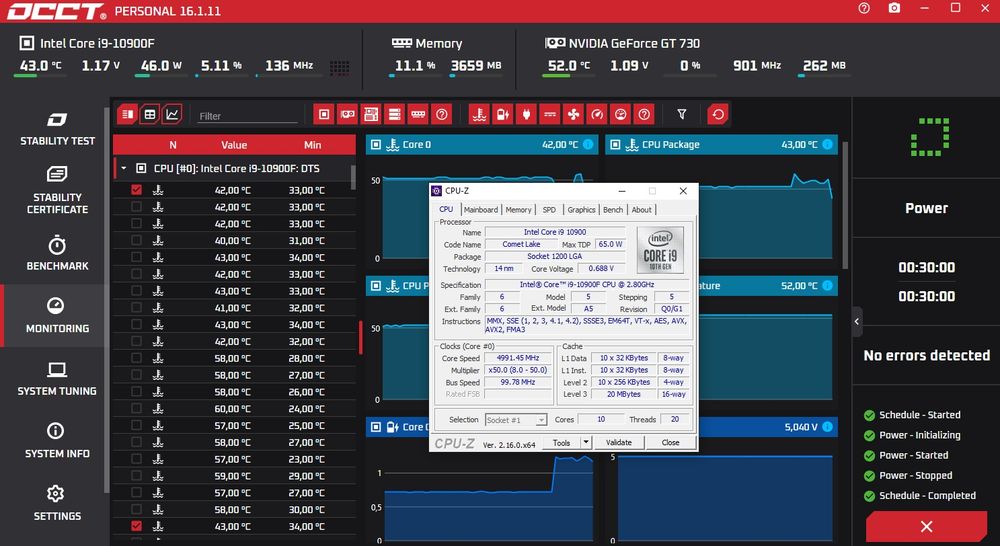Toggle fan sensor type filter
Viewport: 1000px width, 546px height.
[573, 115]
